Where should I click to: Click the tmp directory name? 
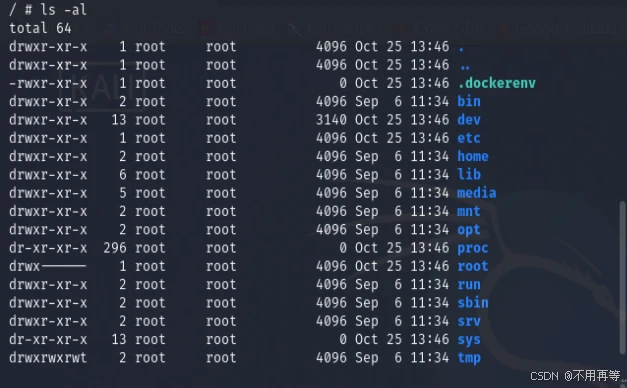469,358
